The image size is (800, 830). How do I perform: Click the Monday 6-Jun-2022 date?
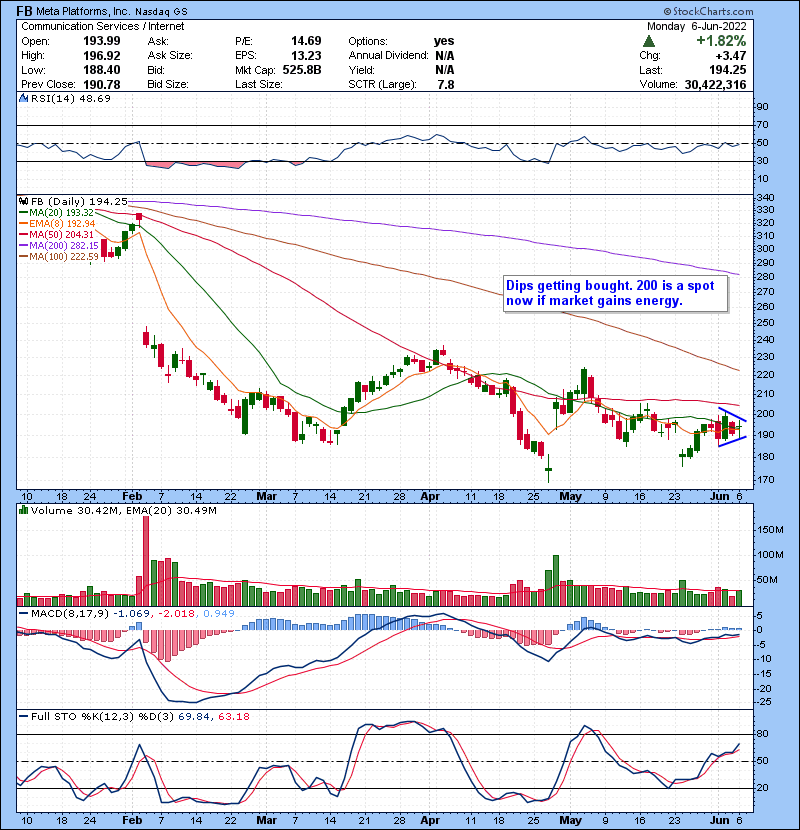click(x=697, y=26)
